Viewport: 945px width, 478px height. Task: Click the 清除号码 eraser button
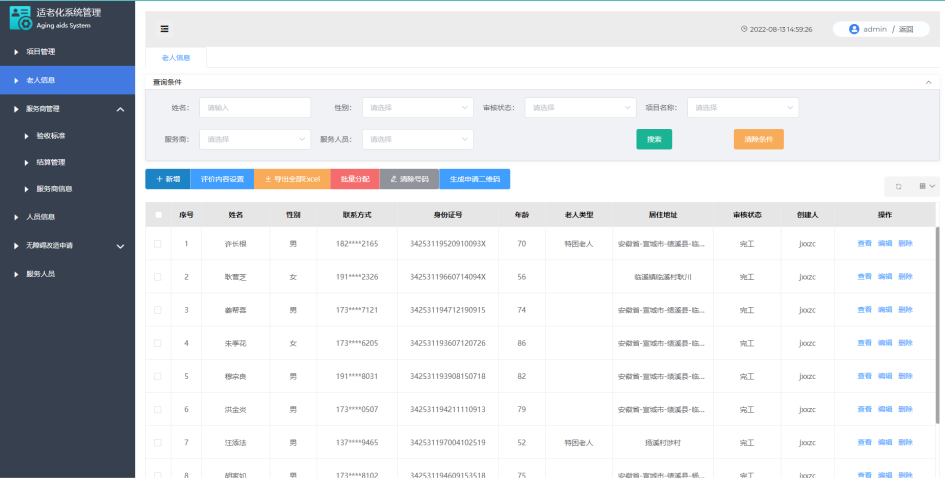(x=409, y=179)
